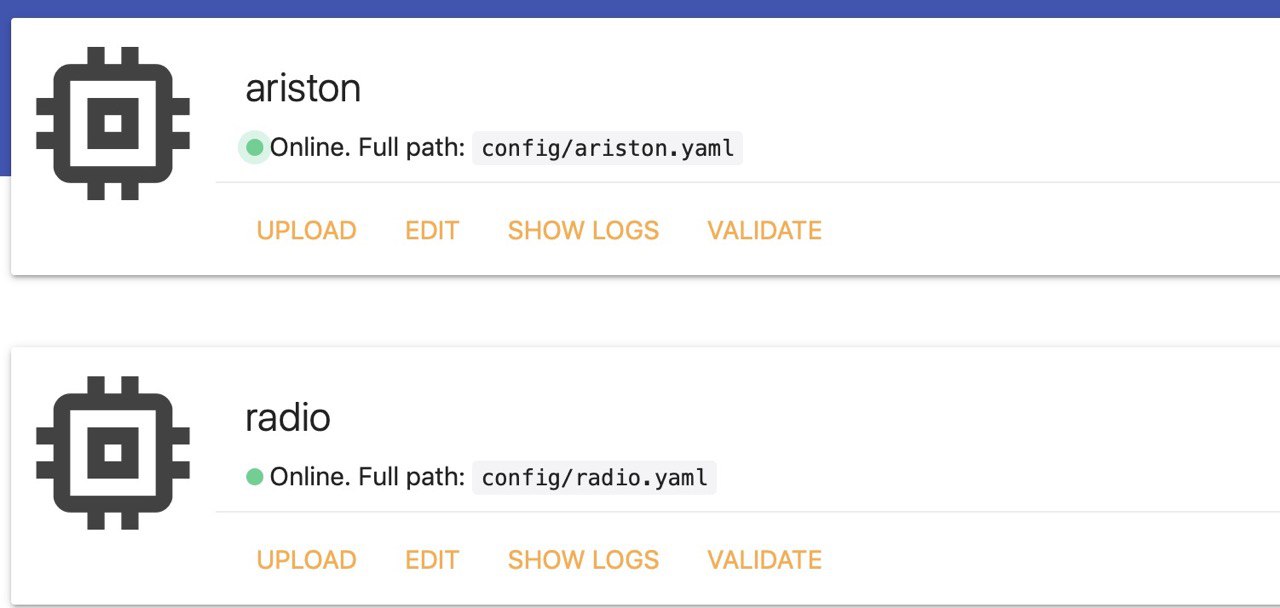This screenshot has width=1280, height=608.
Task: Upload firmware to the radio node
Action: [x=306, y=560]
